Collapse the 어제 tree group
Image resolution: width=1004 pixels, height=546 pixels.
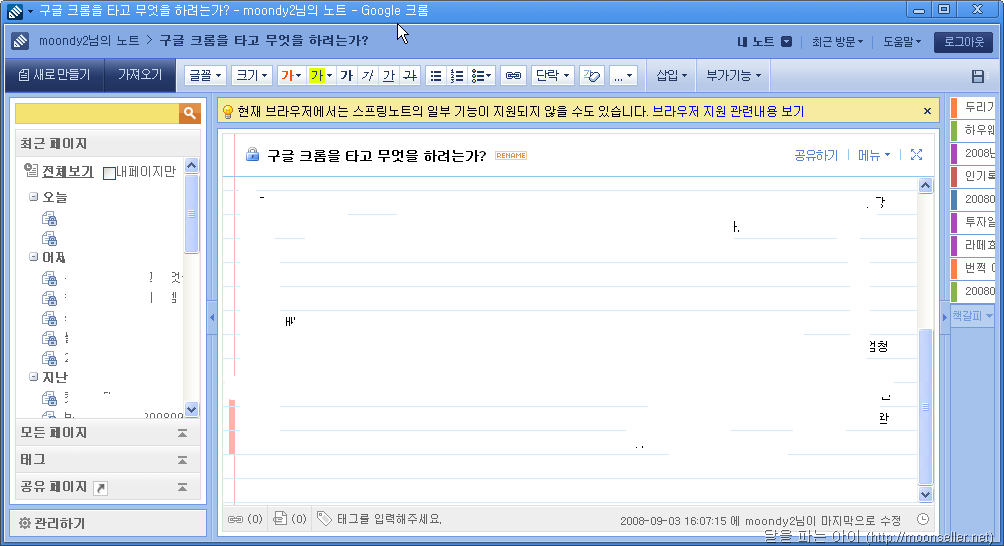pyautogui.click(x=33, y=257)
